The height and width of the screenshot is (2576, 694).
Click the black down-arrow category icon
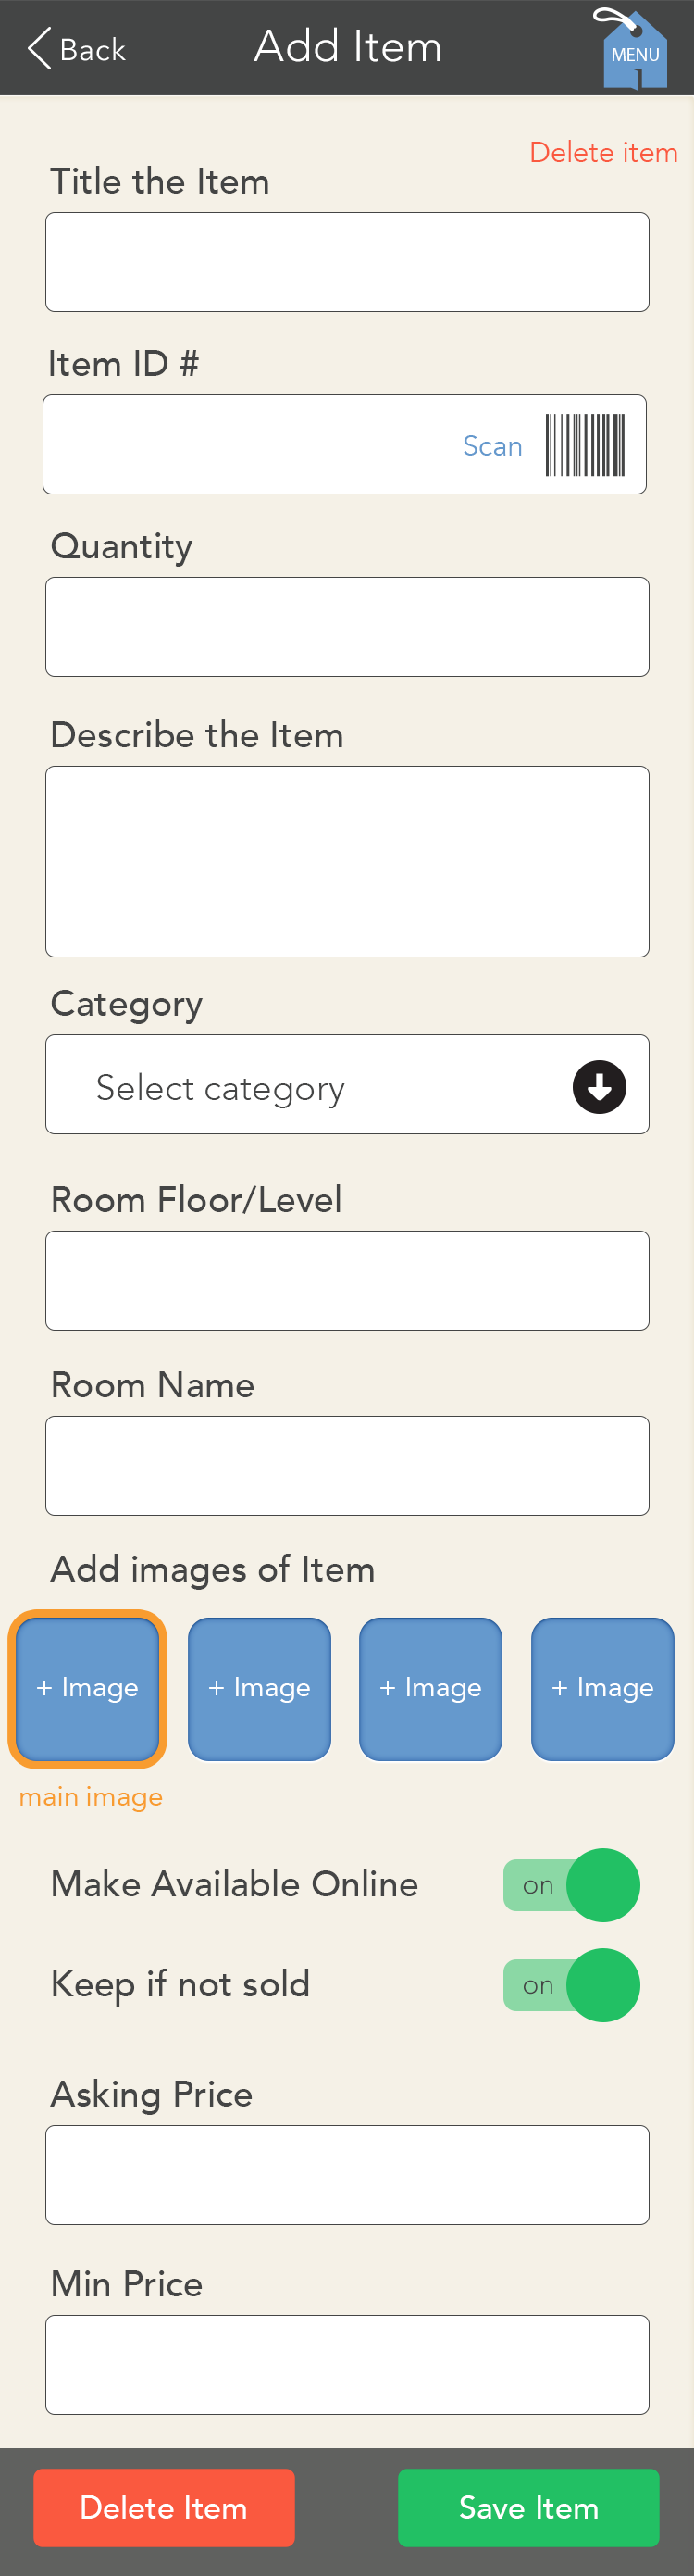[599, 1086]
